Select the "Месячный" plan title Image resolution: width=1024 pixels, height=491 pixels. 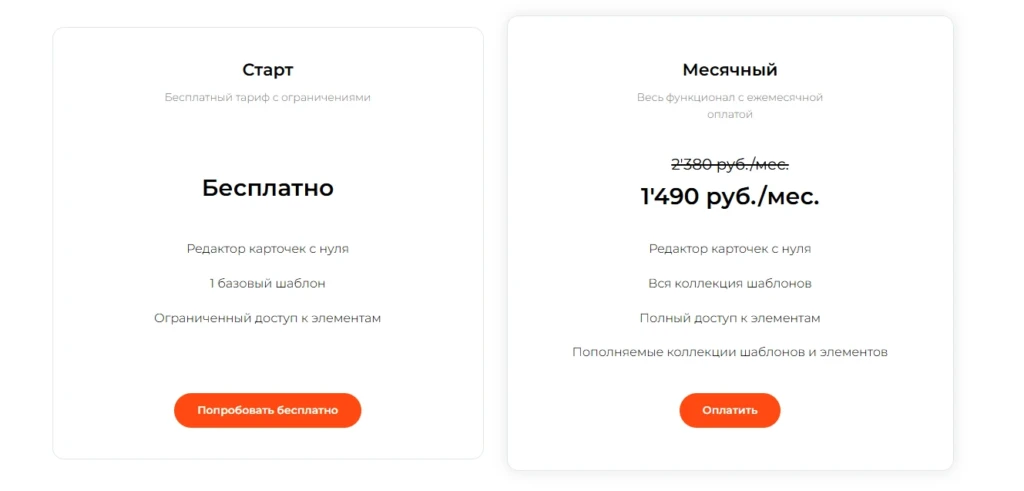click(x=730, y=70)
